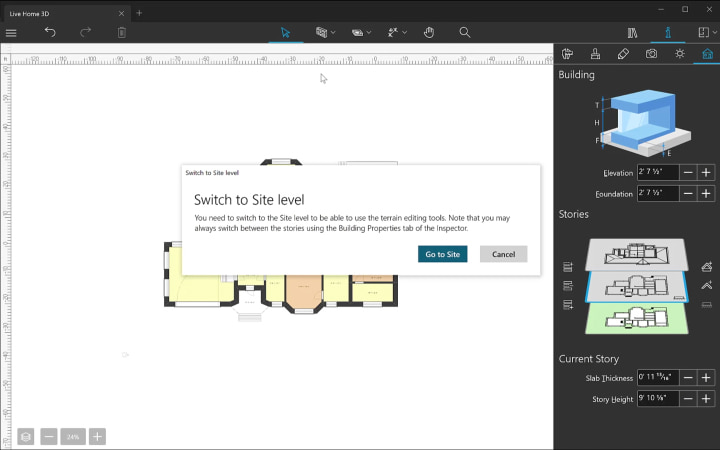Image resolution: width=720 pixels, height=450 pixels.
Task: Choose the floor and ceiling tools icon
Action: click(x=357, y=33)
